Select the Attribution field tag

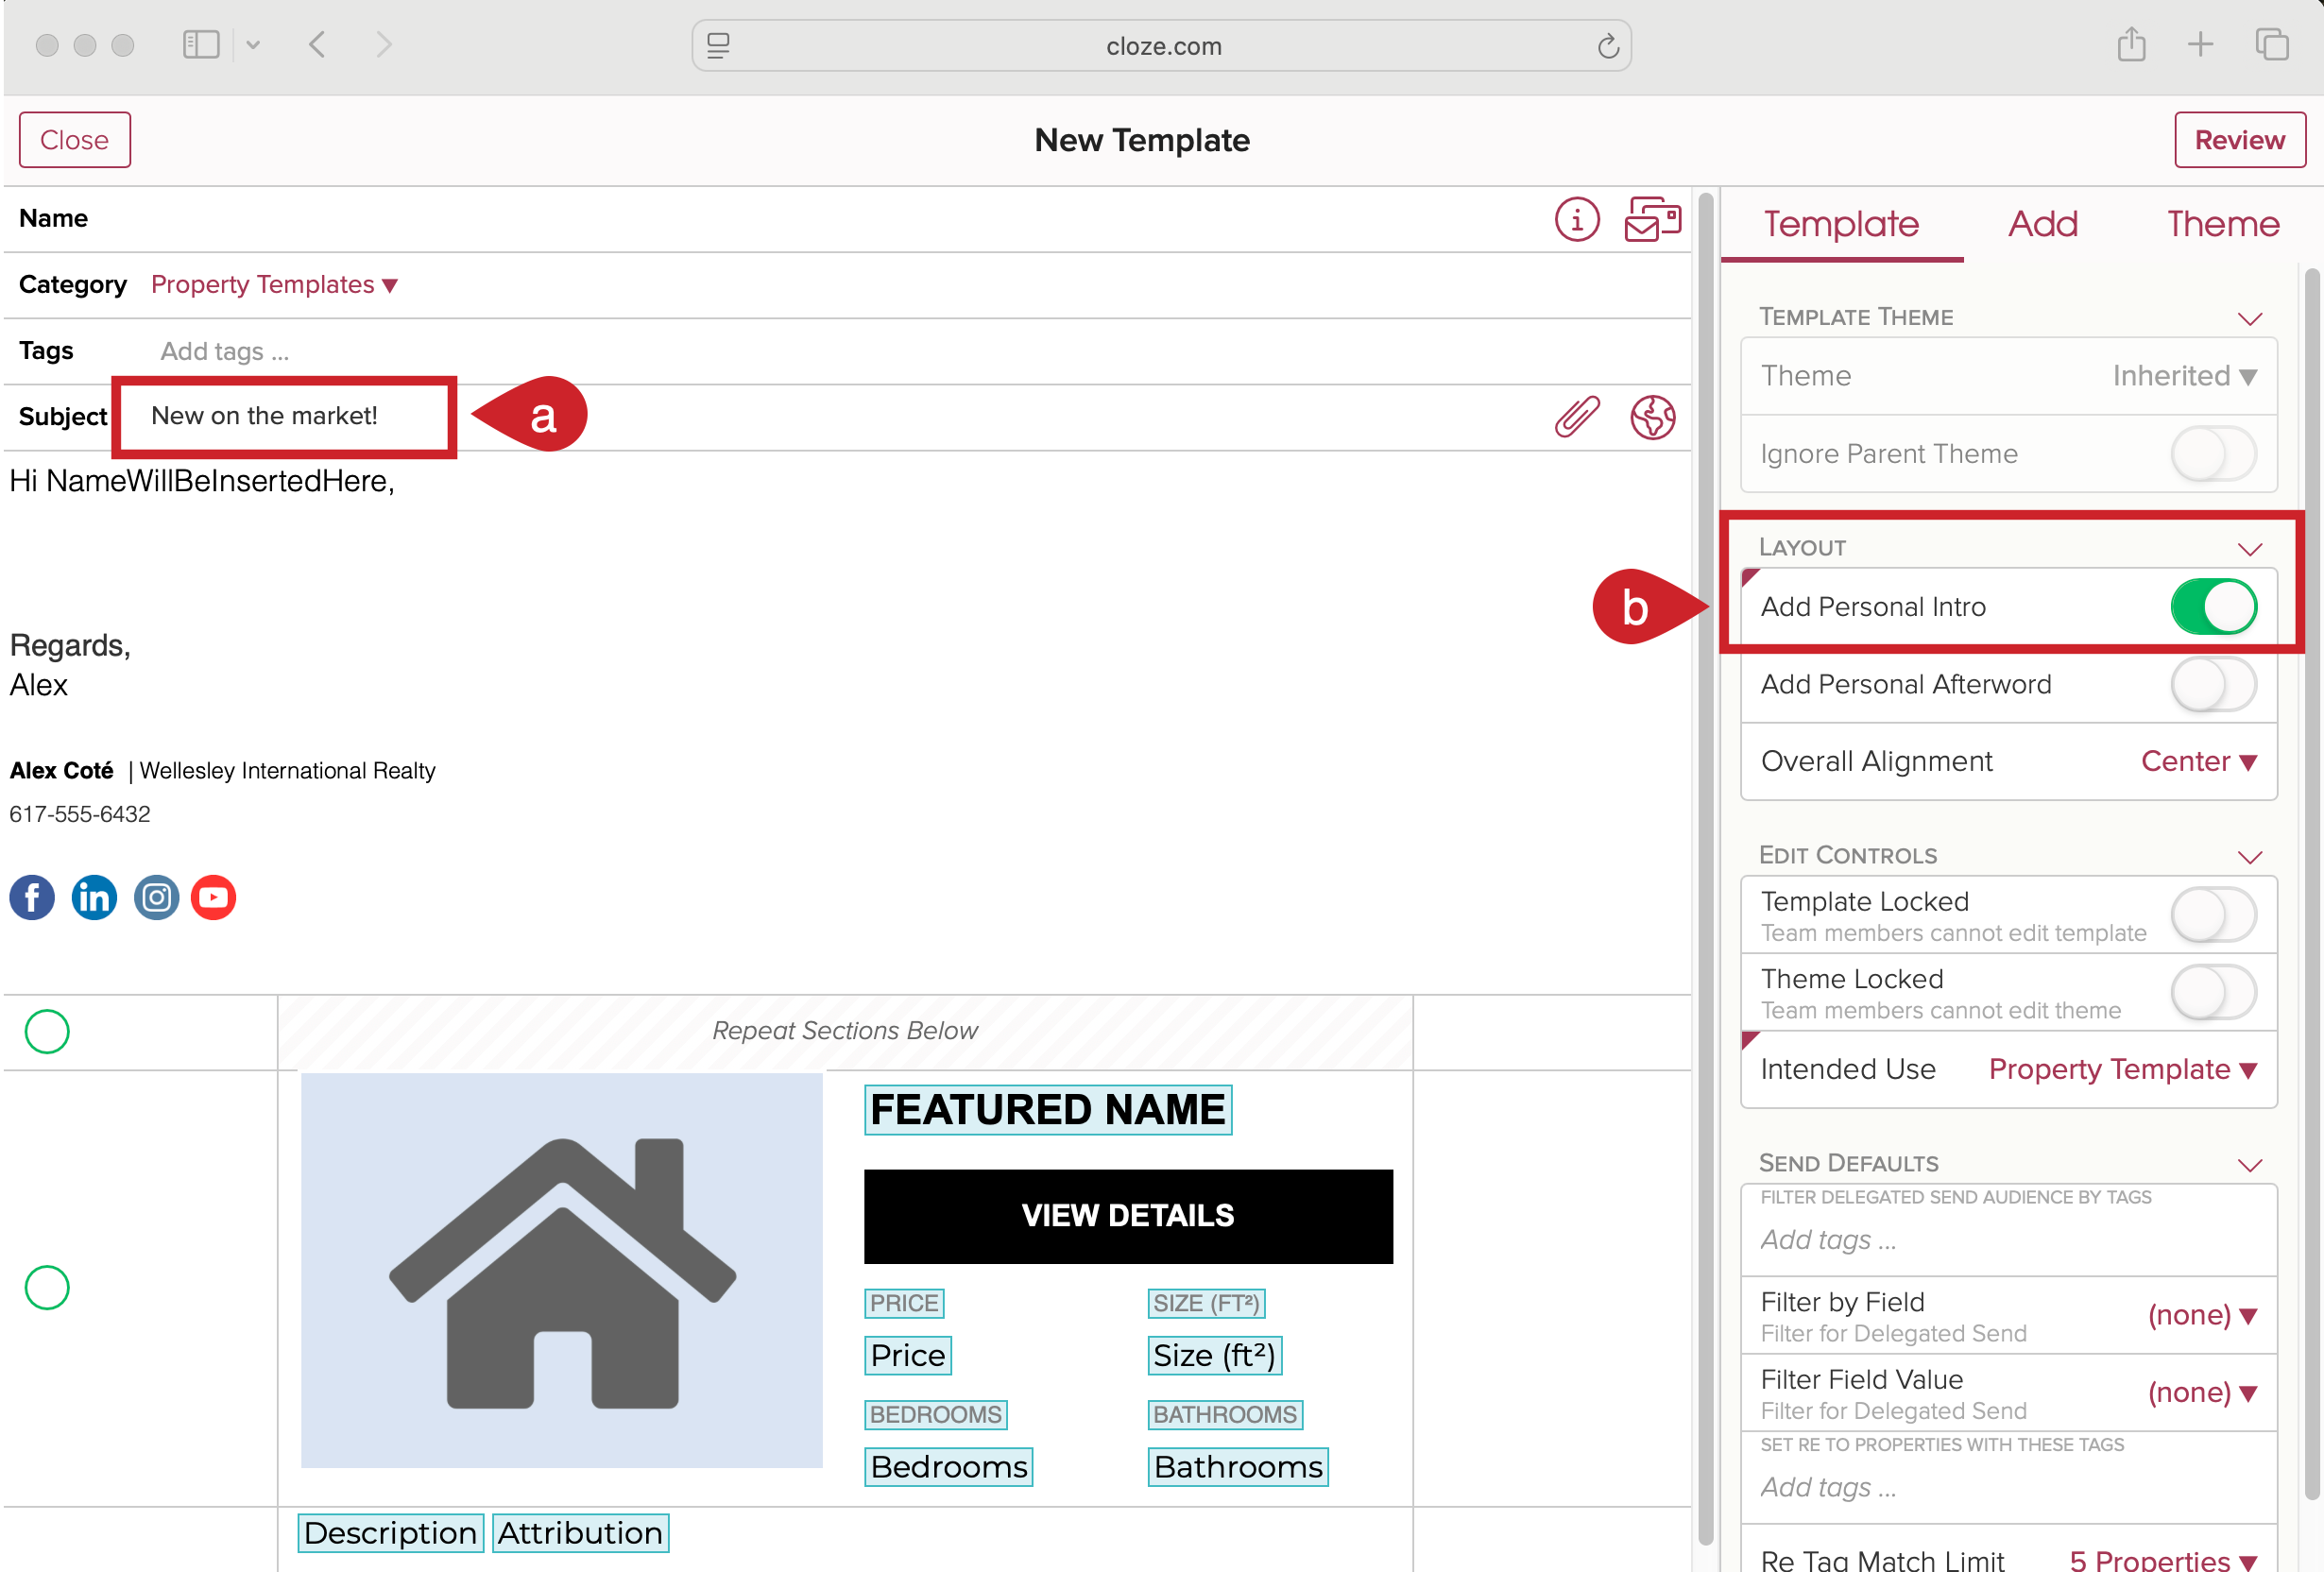[580, 1532]
